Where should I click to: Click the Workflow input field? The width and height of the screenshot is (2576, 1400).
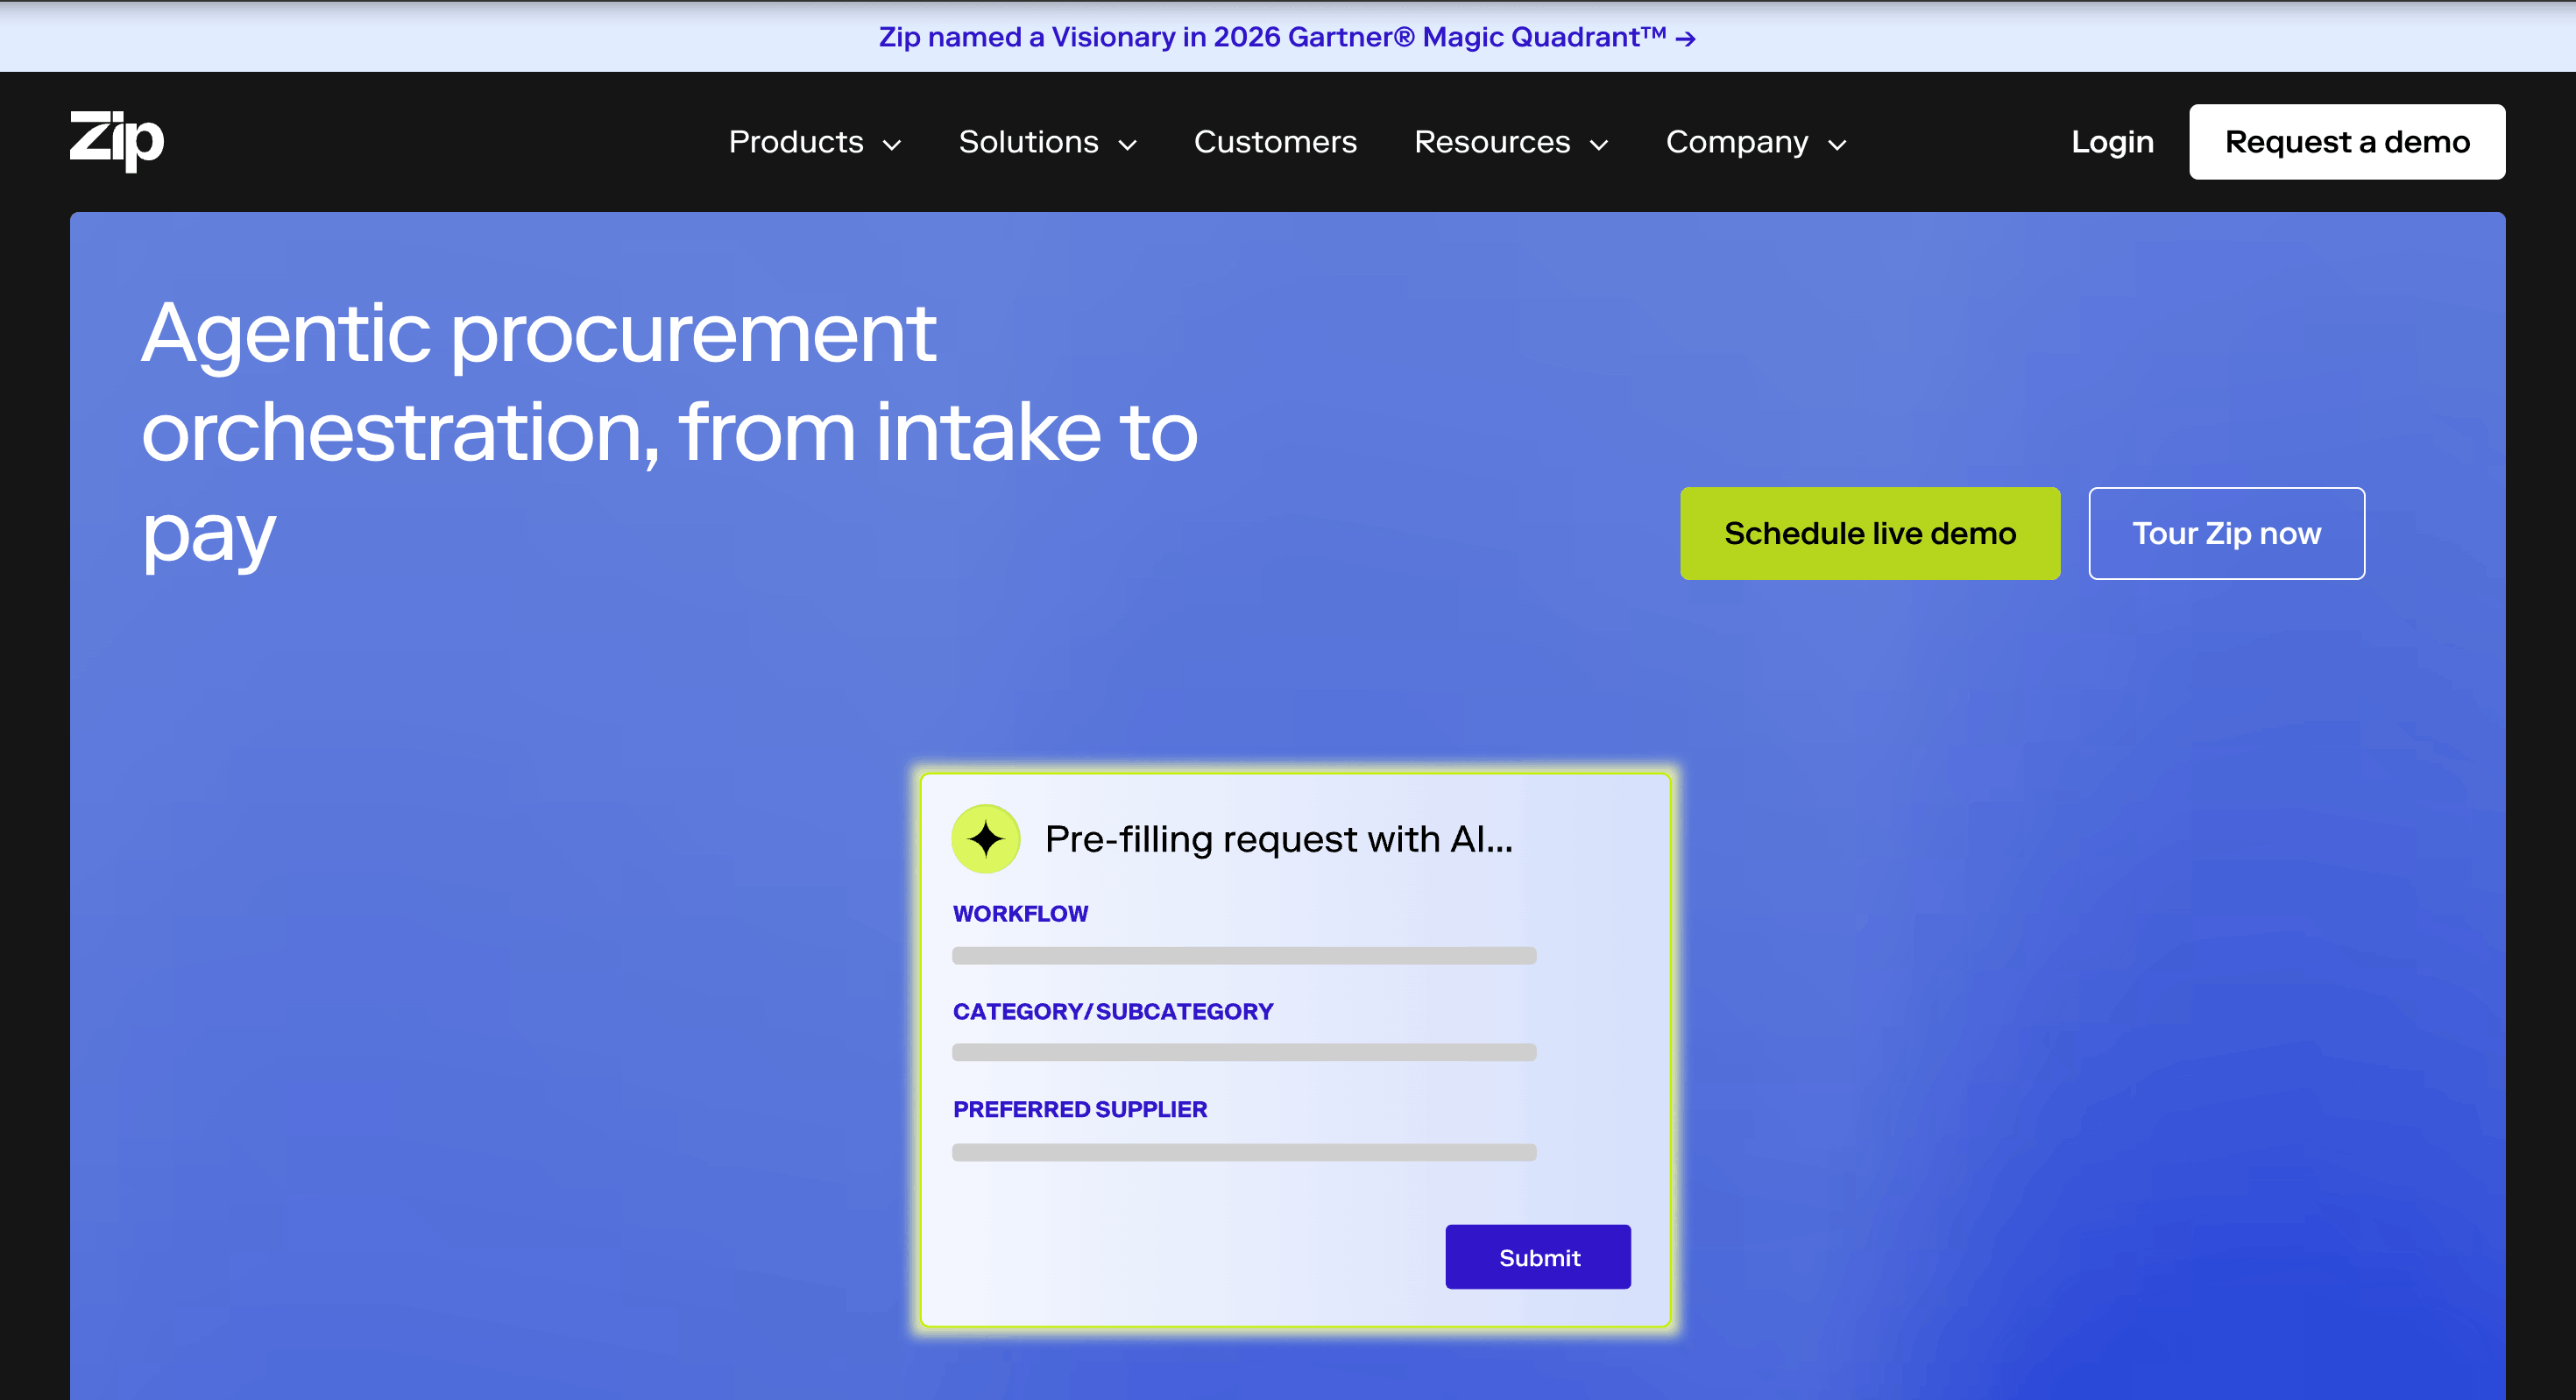point(1243,956)
